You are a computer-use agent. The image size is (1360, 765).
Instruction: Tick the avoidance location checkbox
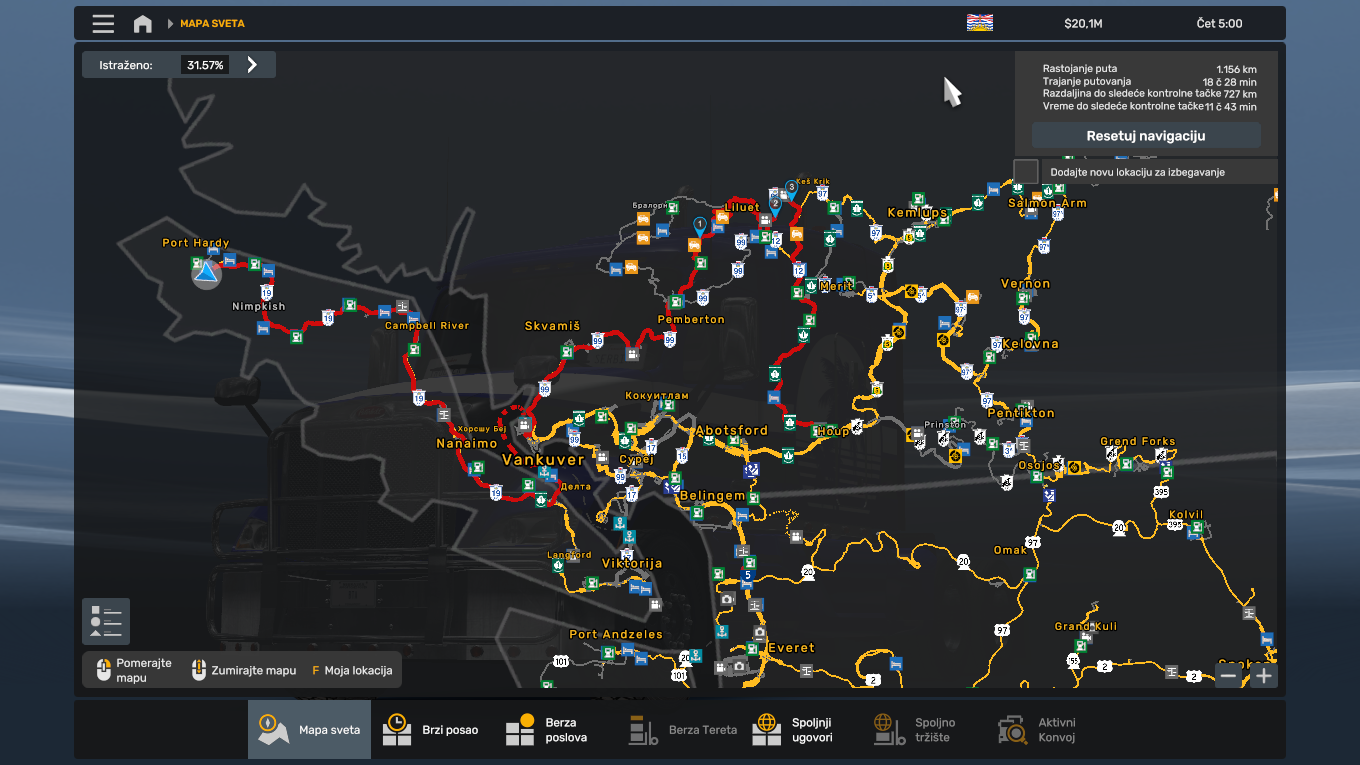pyautogui.click(x=1026, y=171)
